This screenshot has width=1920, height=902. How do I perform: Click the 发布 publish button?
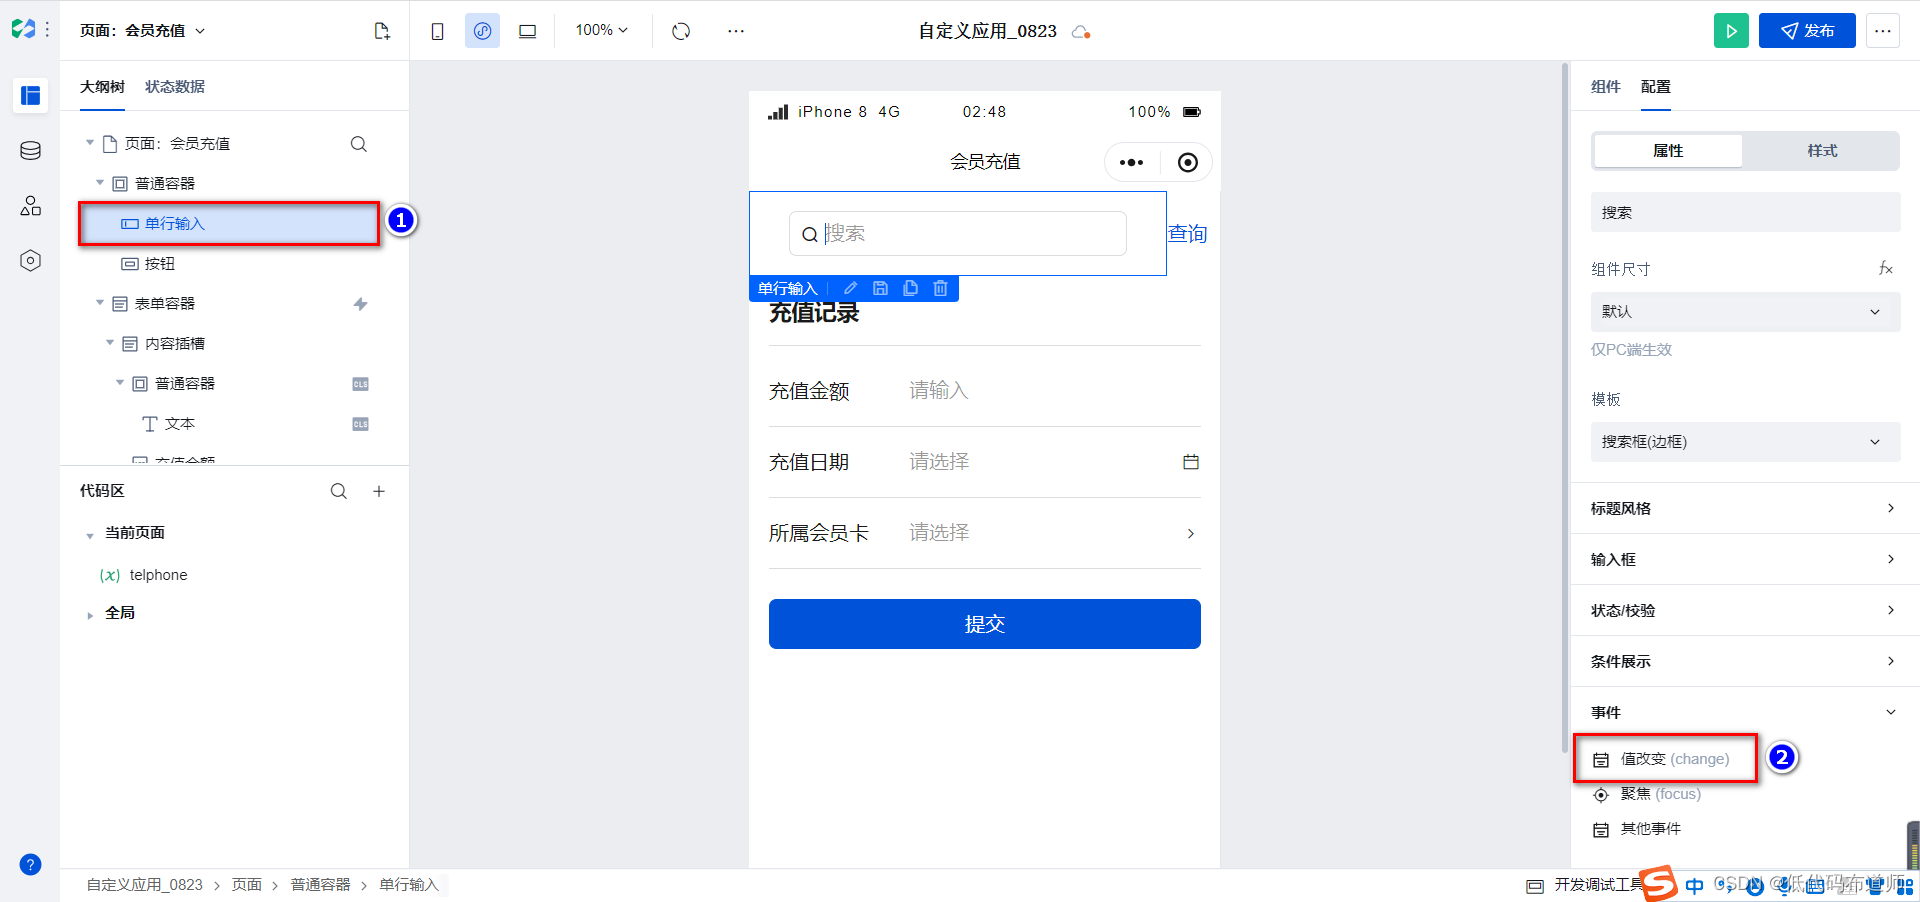point(1807,31)
